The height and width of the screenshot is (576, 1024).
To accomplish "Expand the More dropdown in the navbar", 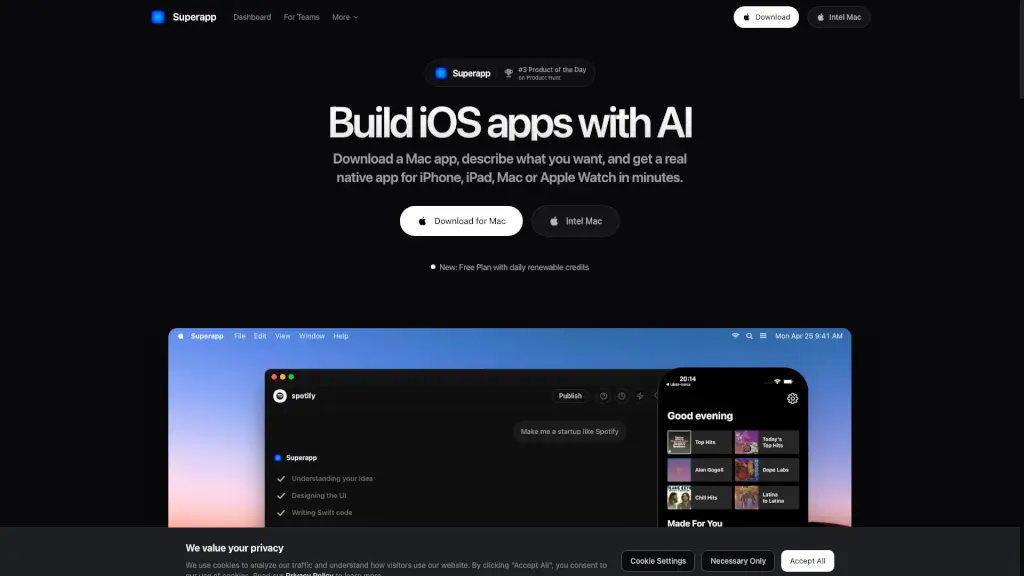I will point(345,17).
